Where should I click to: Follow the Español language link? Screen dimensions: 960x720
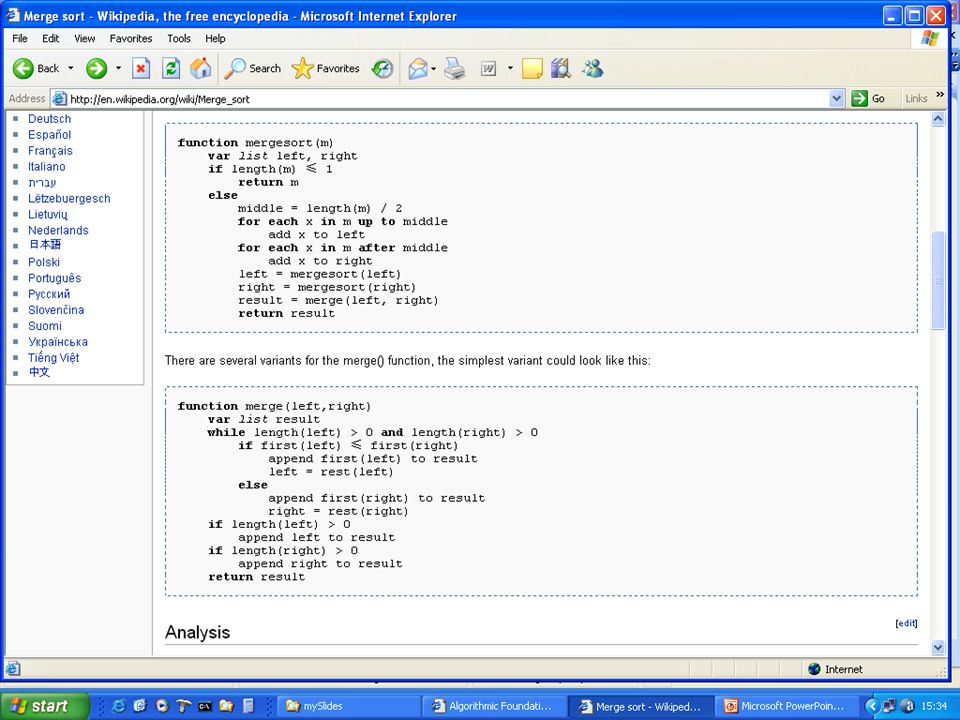[x=50, y=135]
